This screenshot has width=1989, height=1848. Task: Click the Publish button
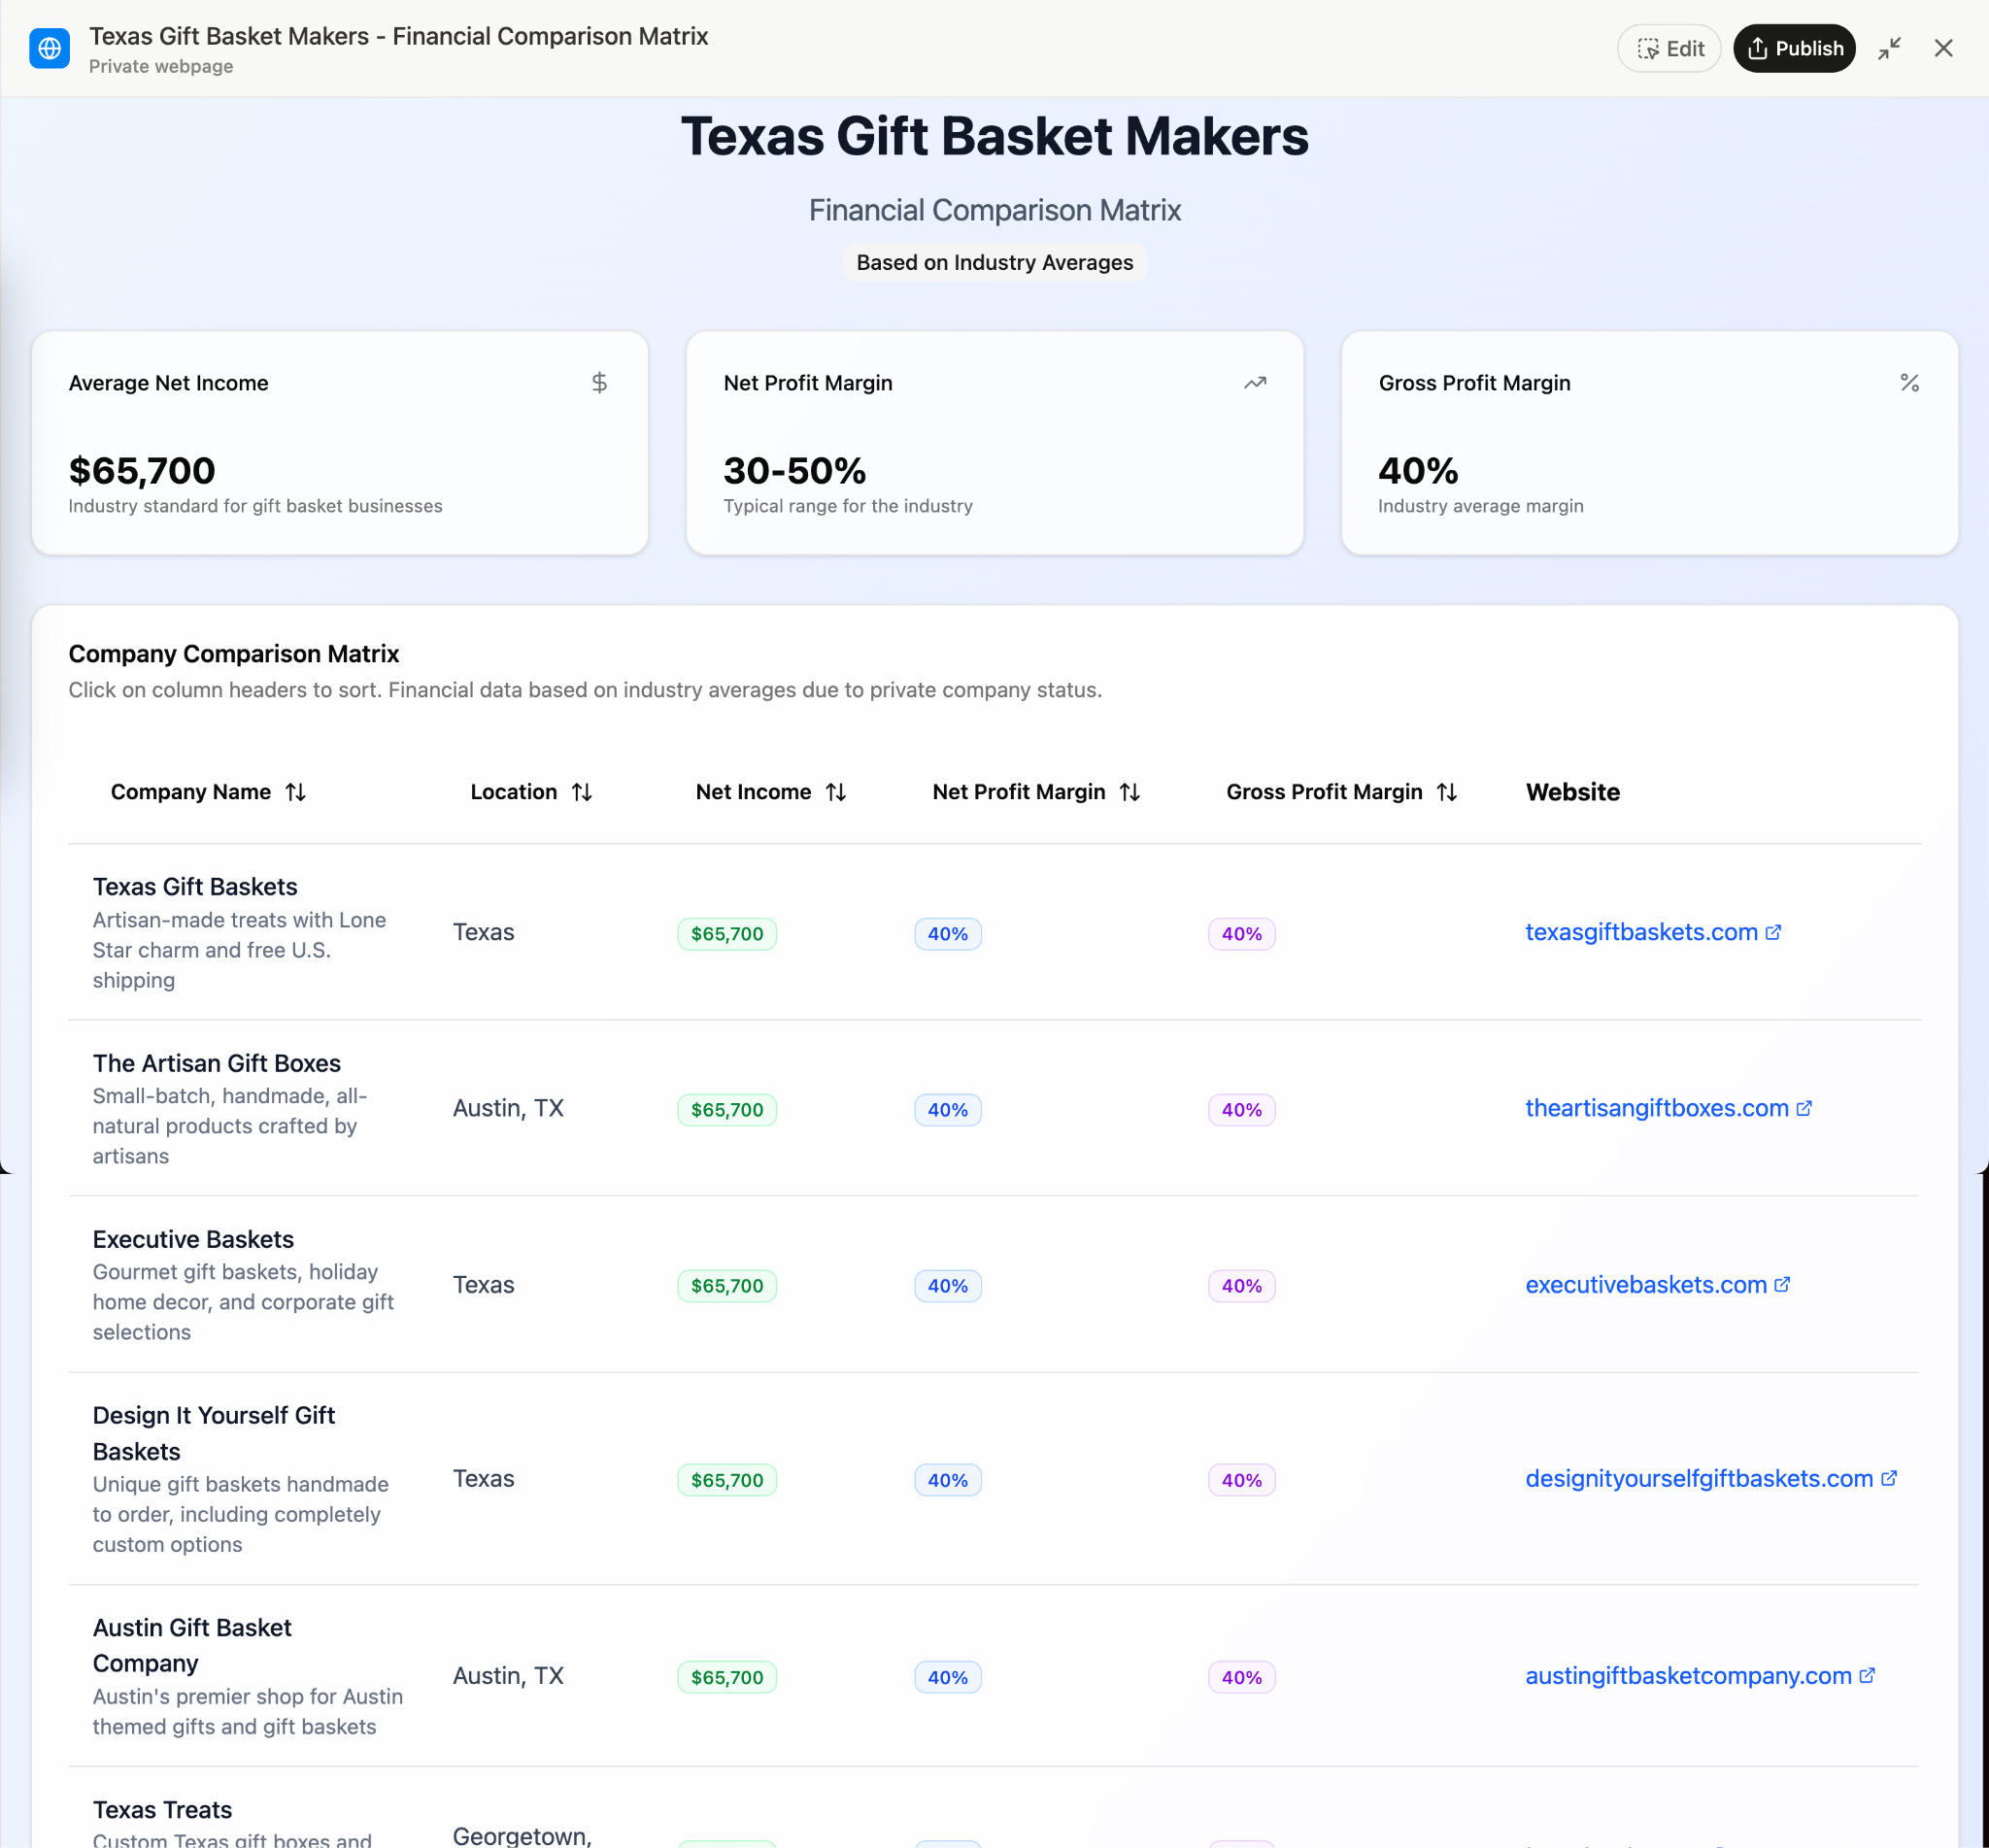[x=1794, y=48]
